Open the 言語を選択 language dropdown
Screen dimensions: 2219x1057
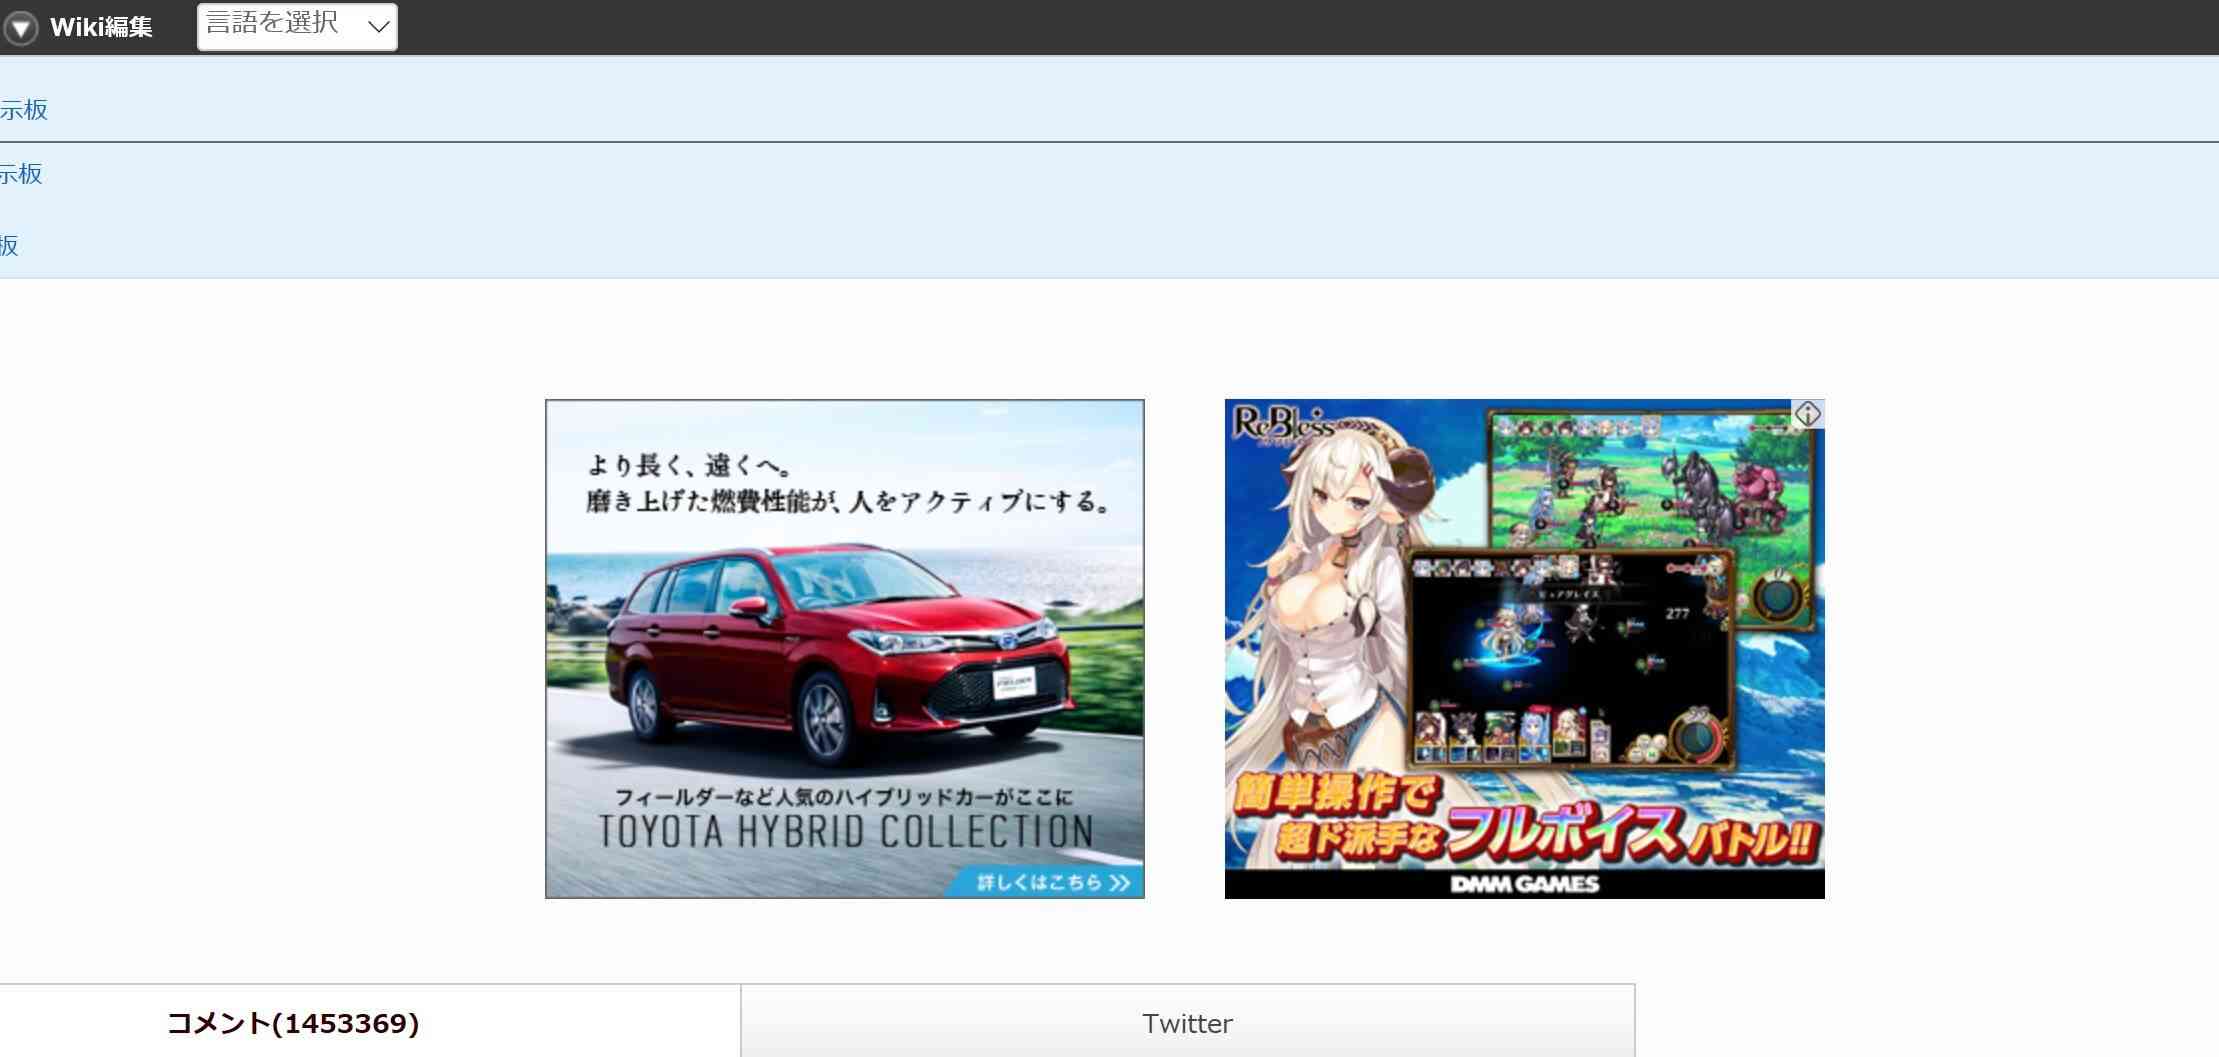[x=297, y=26]
